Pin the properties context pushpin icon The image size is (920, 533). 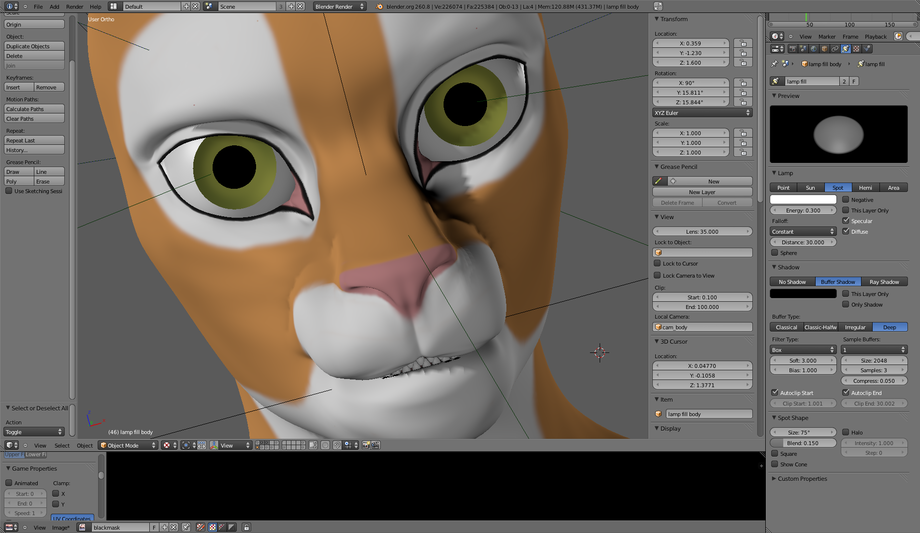[774, 63]
